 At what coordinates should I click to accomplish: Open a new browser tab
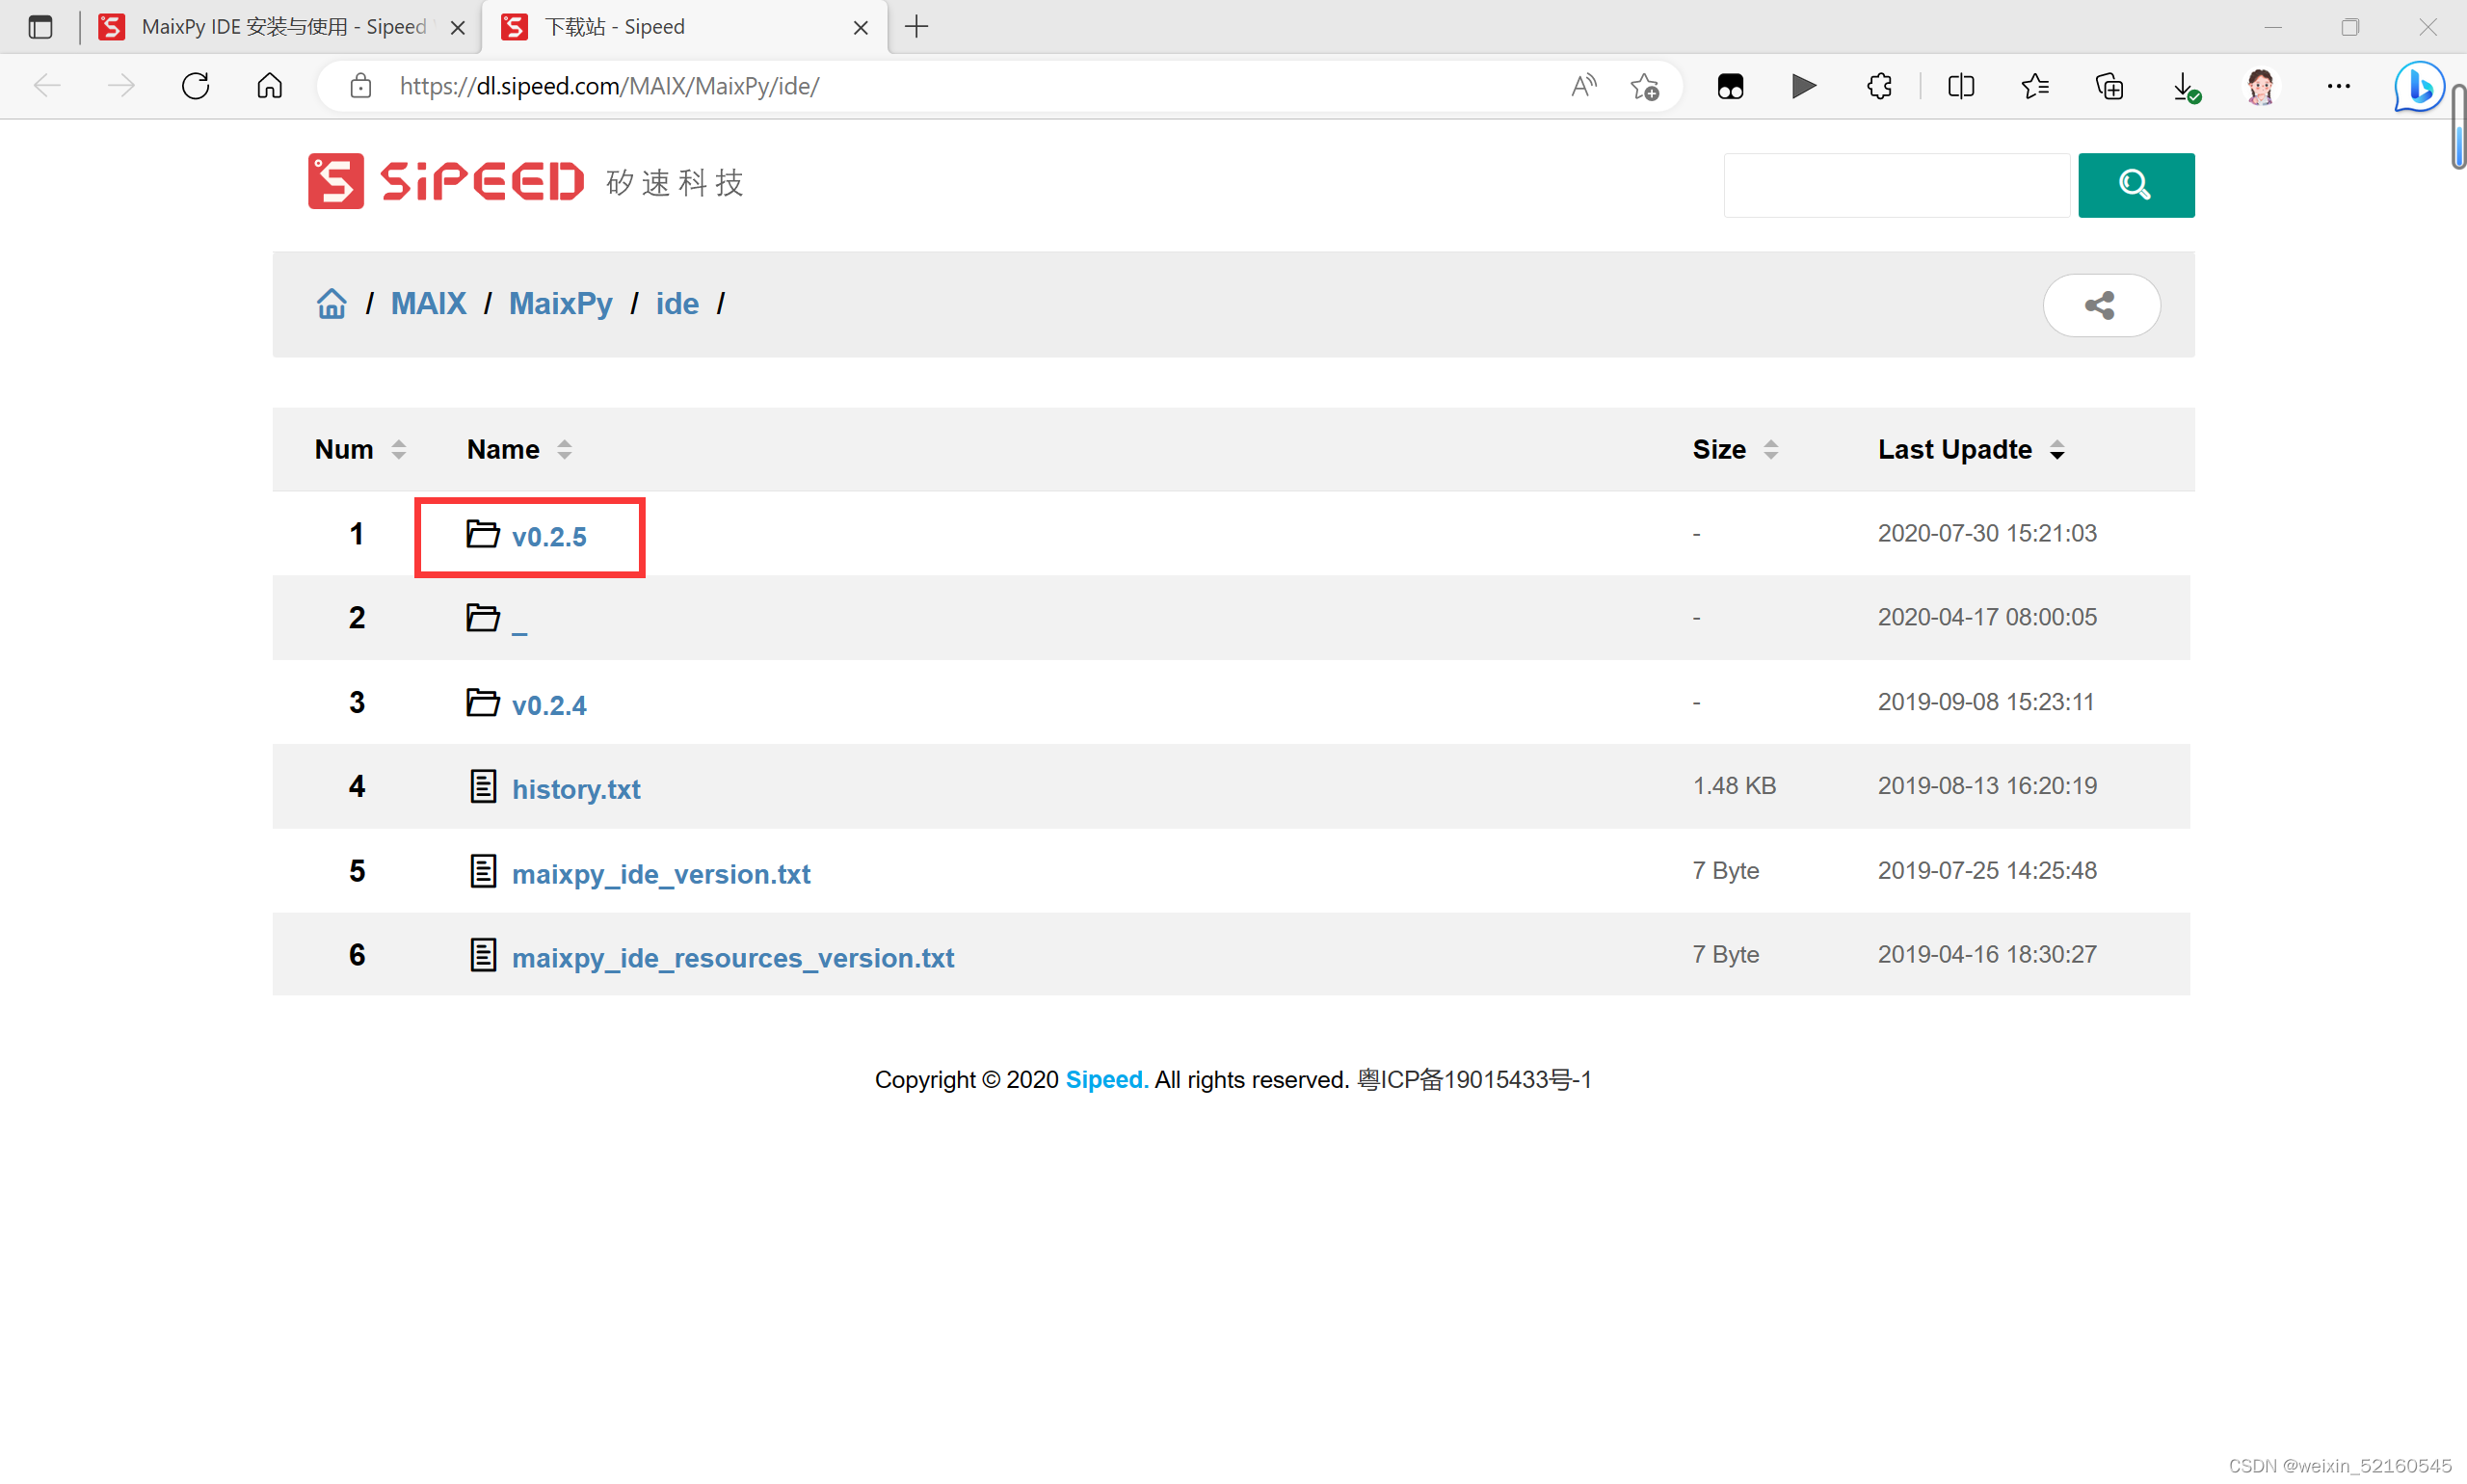(x=916, y=27)
